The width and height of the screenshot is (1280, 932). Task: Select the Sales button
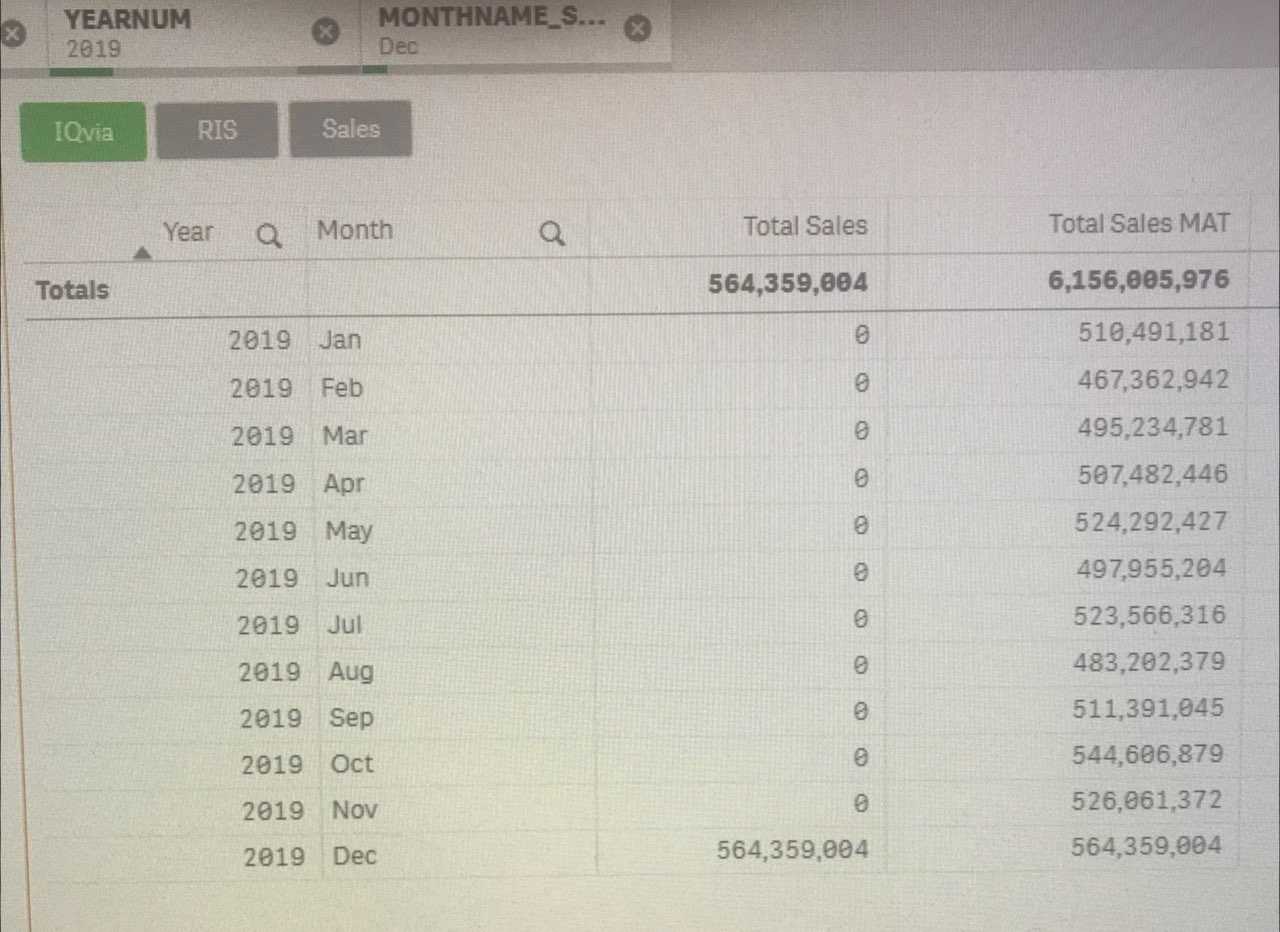tap(351, 128)
